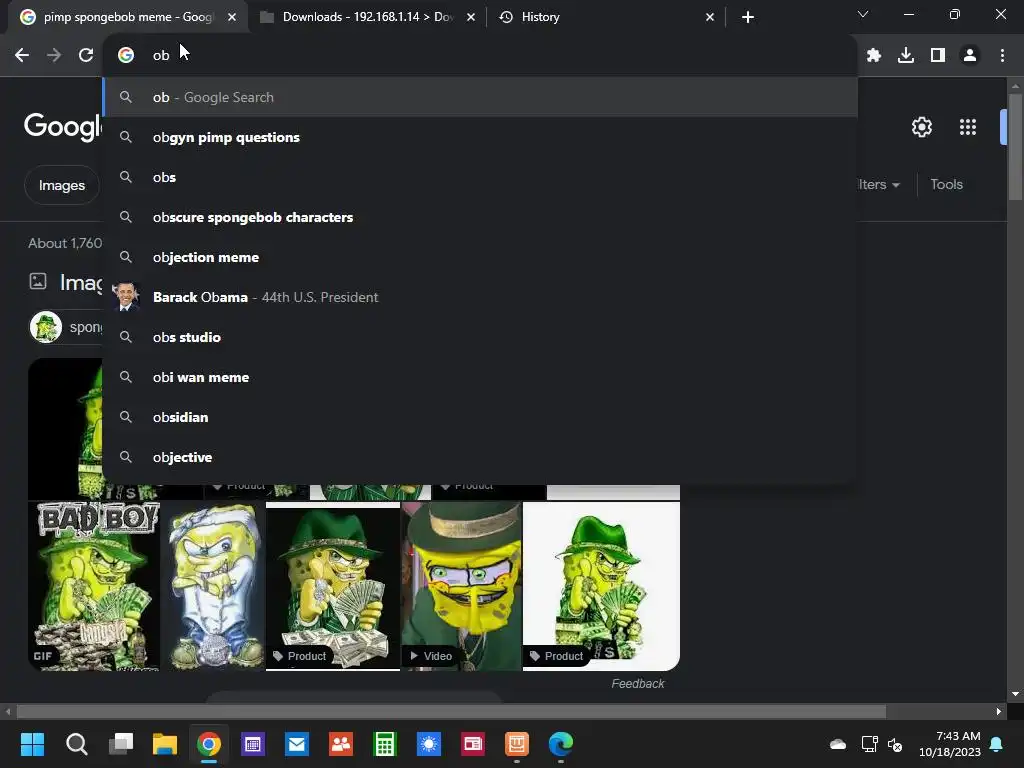Close the Downloads tab
1024x768 pixels.
coord(471,17)
